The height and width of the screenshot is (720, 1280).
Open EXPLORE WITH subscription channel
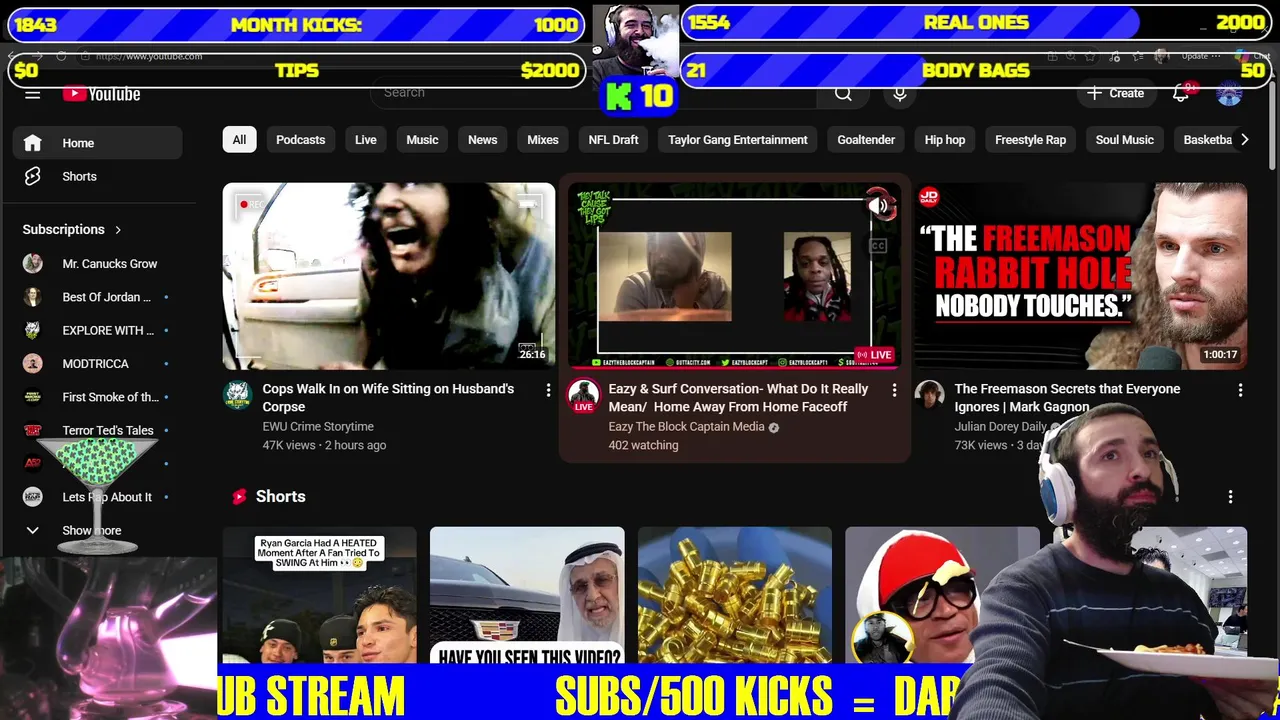pos(97,330)
